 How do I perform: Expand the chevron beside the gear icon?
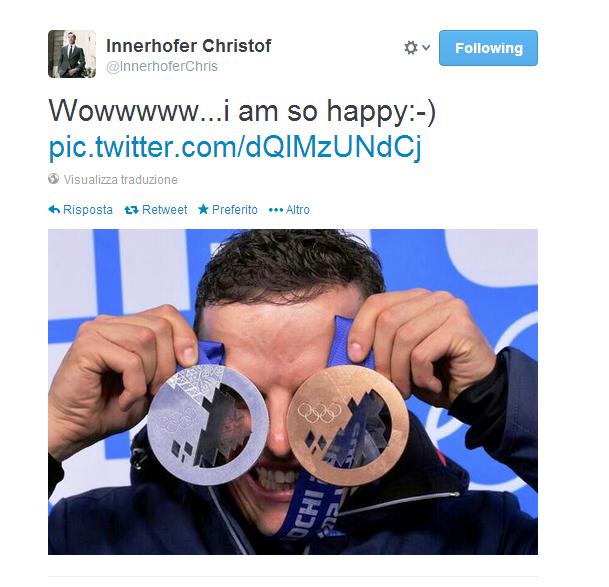click(x=426, y=47)
